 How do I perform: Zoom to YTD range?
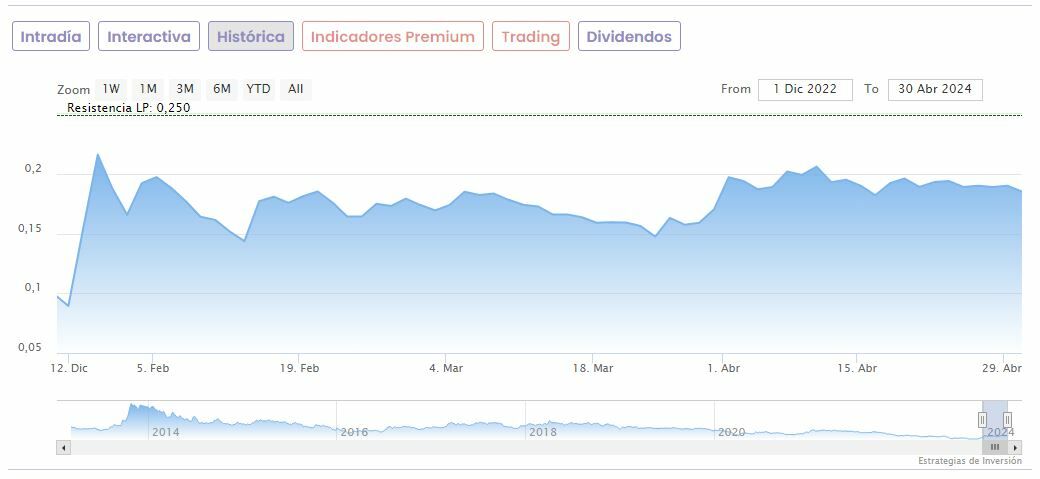pyautogui.click(x=258, y=89)
